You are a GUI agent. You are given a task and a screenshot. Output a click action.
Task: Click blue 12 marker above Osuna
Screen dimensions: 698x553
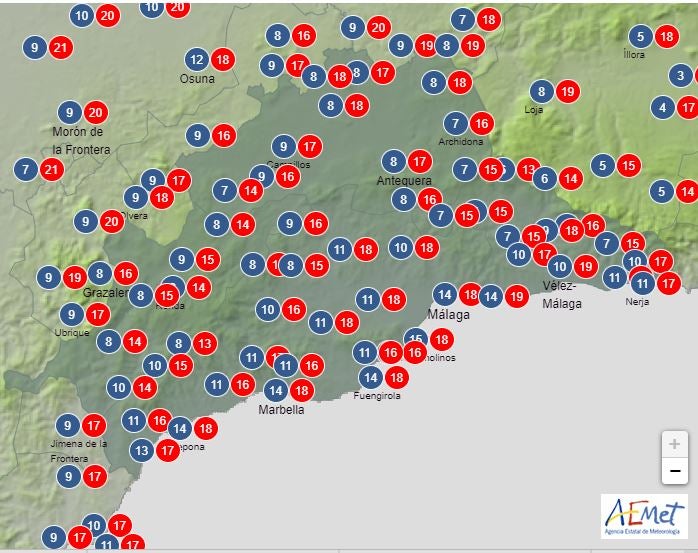(x=197, y=59)
